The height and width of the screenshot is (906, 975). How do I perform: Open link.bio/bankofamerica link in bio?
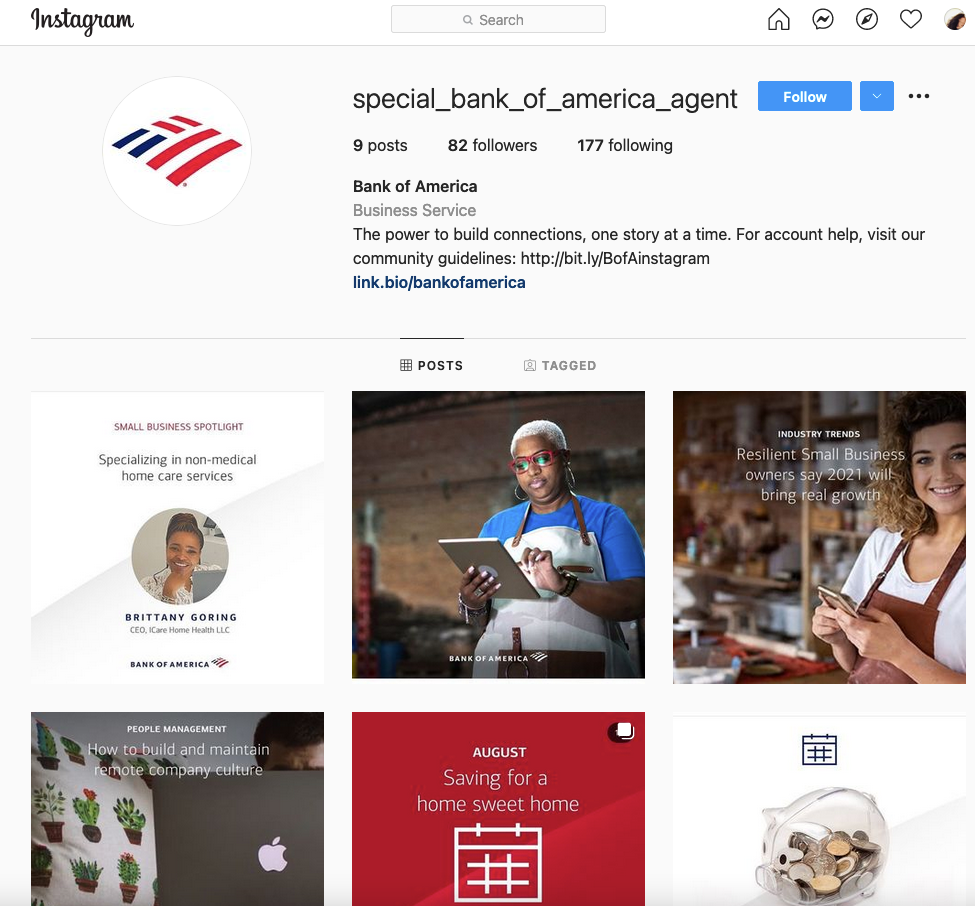[x=439, y=282]
